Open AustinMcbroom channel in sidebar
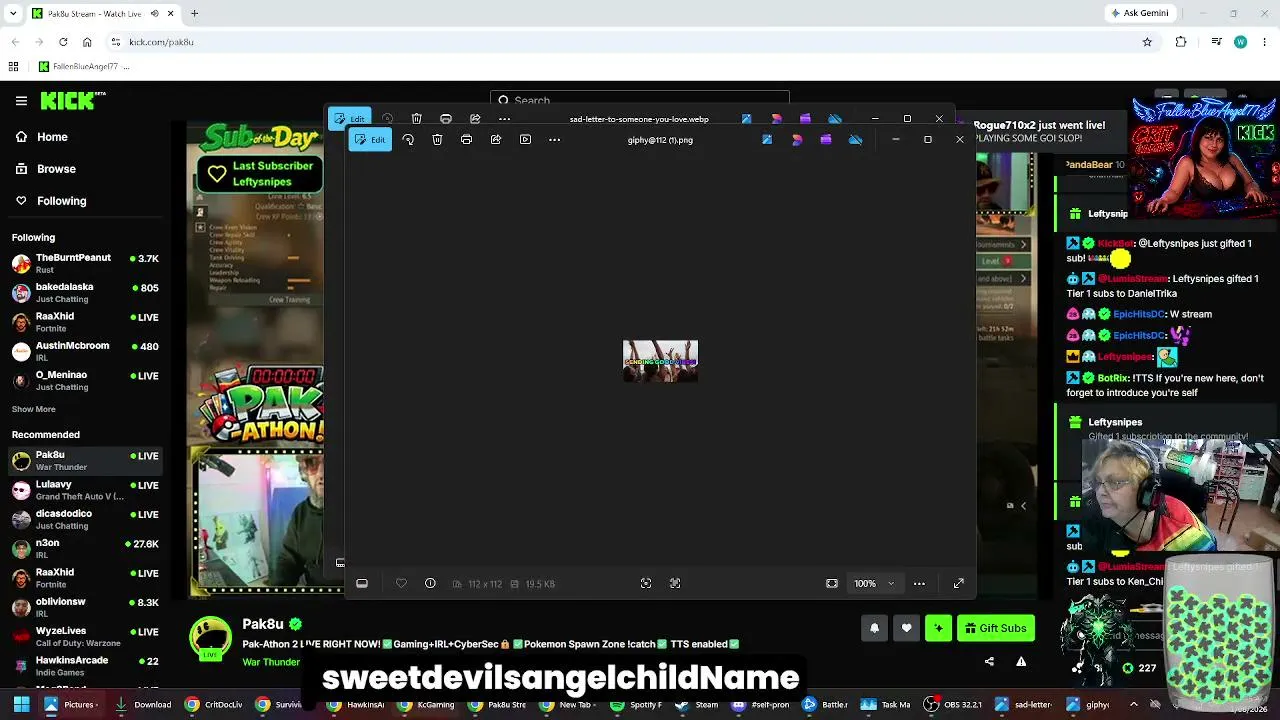This screenshot has width=1280, height=720. [85, 351]
